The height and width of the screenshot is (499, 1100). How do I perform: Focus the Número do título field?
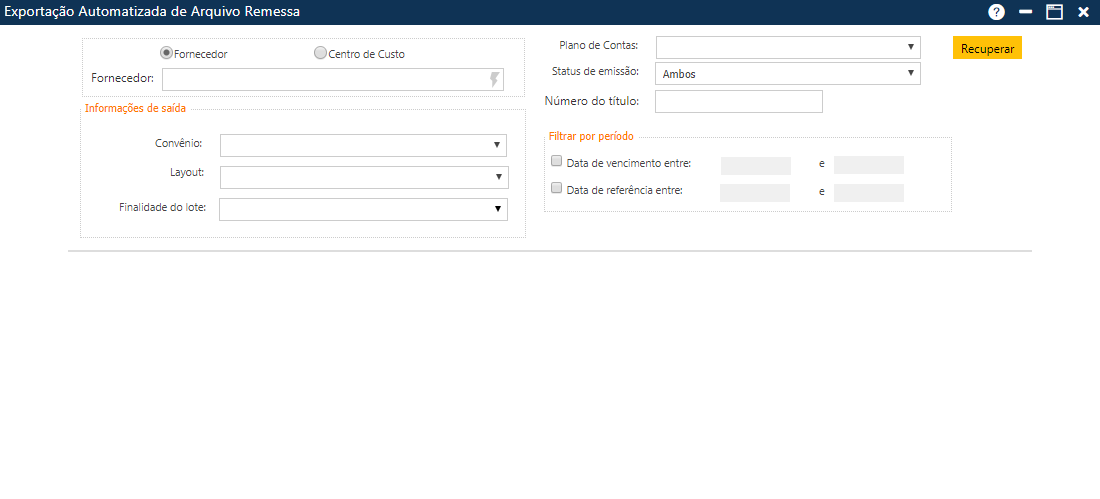[x=739, y=101]
